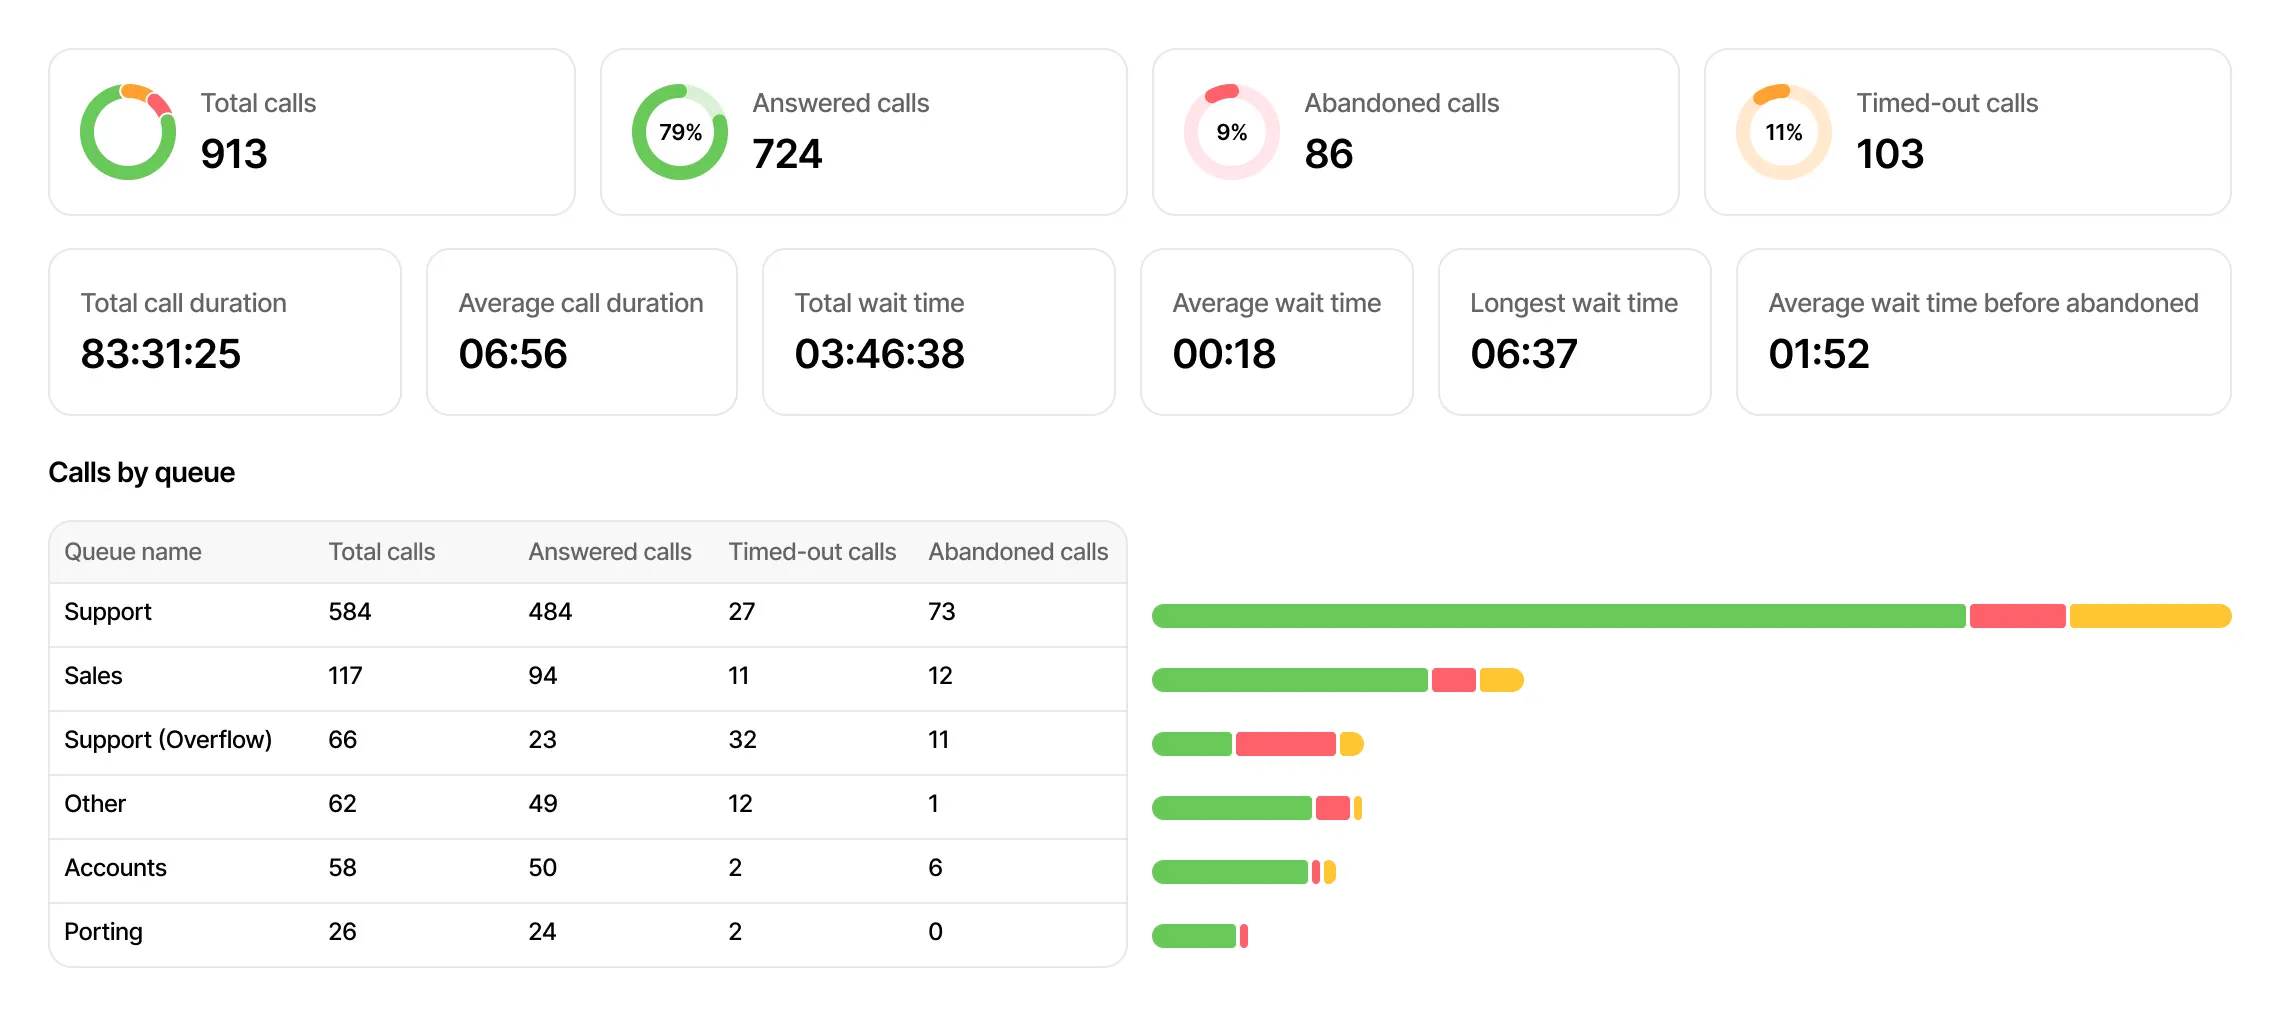Select the Total calls value 913
This screenshot has height=1016, width=2280.
pyautogui.click(x=234, y=154)
